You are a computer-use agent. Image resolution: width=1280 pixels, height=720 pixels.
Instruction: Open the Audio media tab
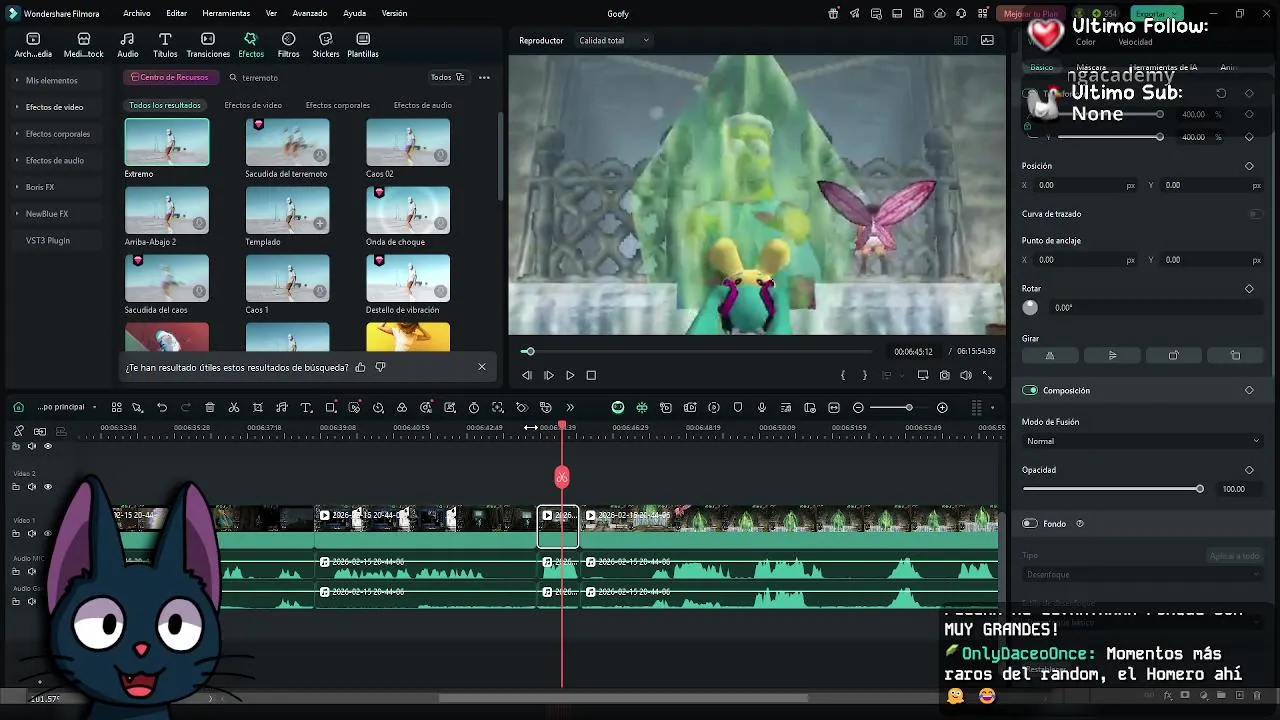click(x=128, y=45)
